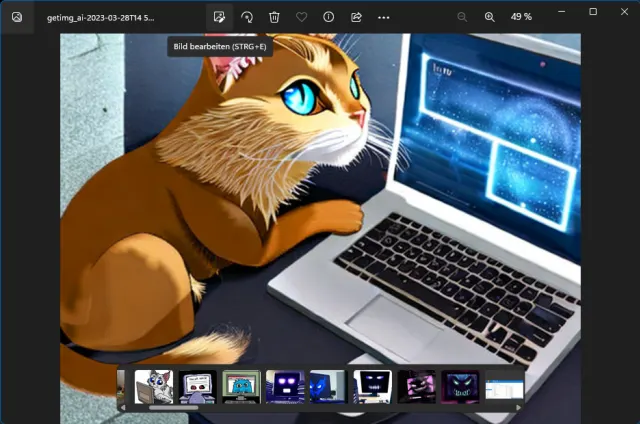Click the zoom in magnifier icon

pos(490,17)
